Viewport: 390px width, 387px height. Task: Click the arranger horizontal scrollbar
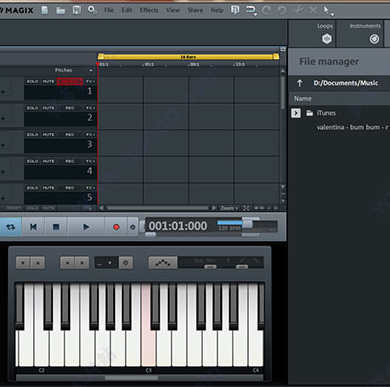(157, 208)
